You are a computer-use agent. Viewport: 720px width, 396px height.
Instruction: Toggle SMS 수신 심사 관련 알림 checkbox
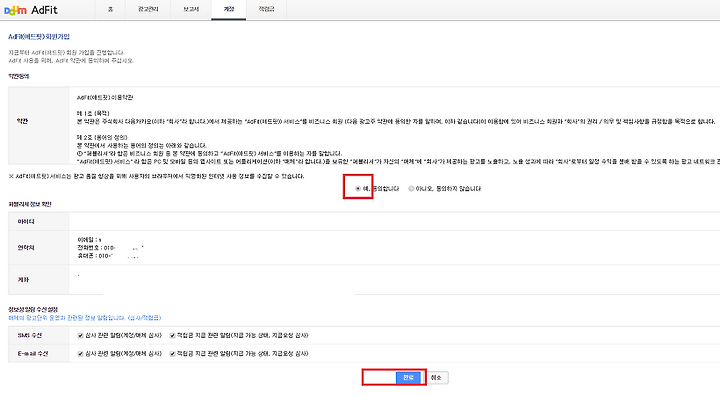pos(80,335)
